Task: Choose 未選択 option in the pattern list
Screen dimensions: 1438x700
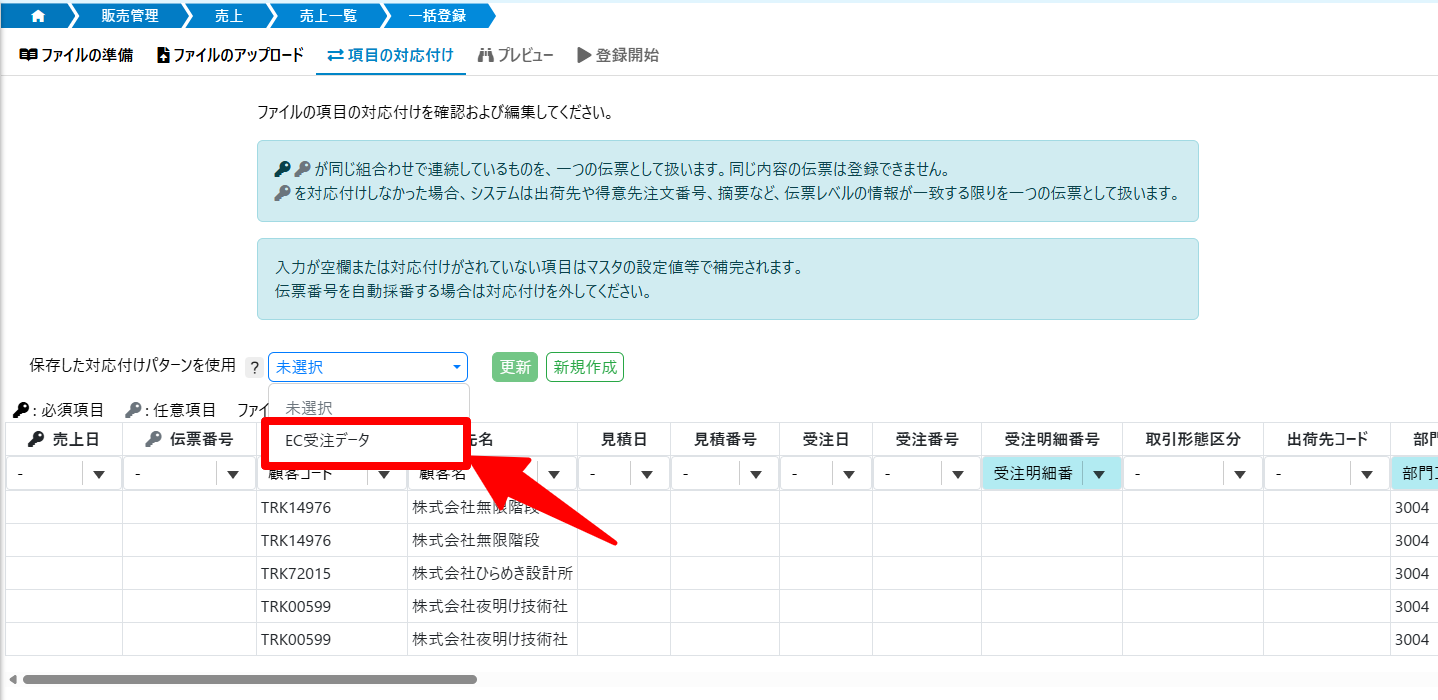Action: point(308,408)
